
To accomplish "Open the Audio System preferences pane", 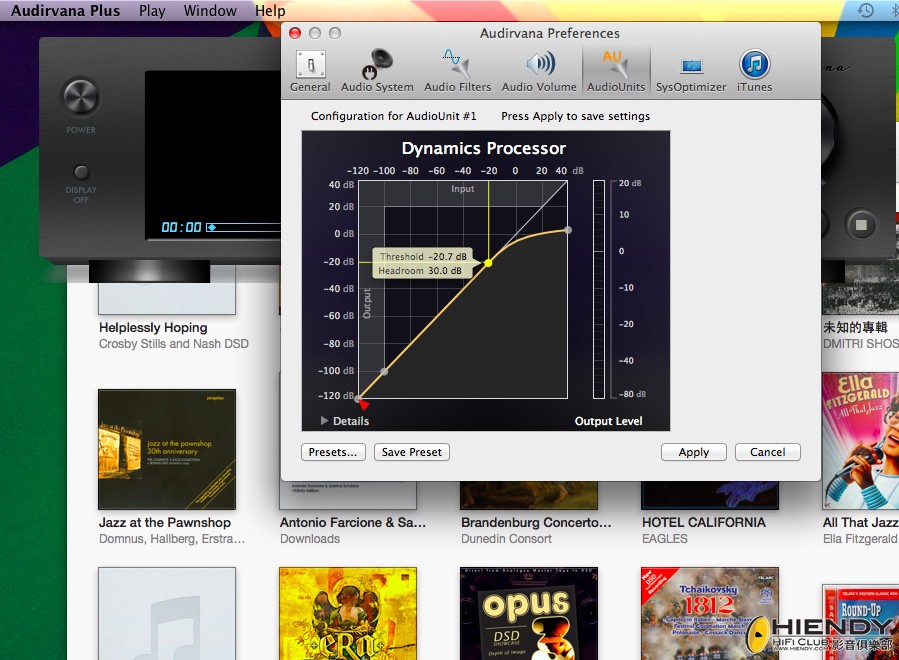I will point(377,72).
